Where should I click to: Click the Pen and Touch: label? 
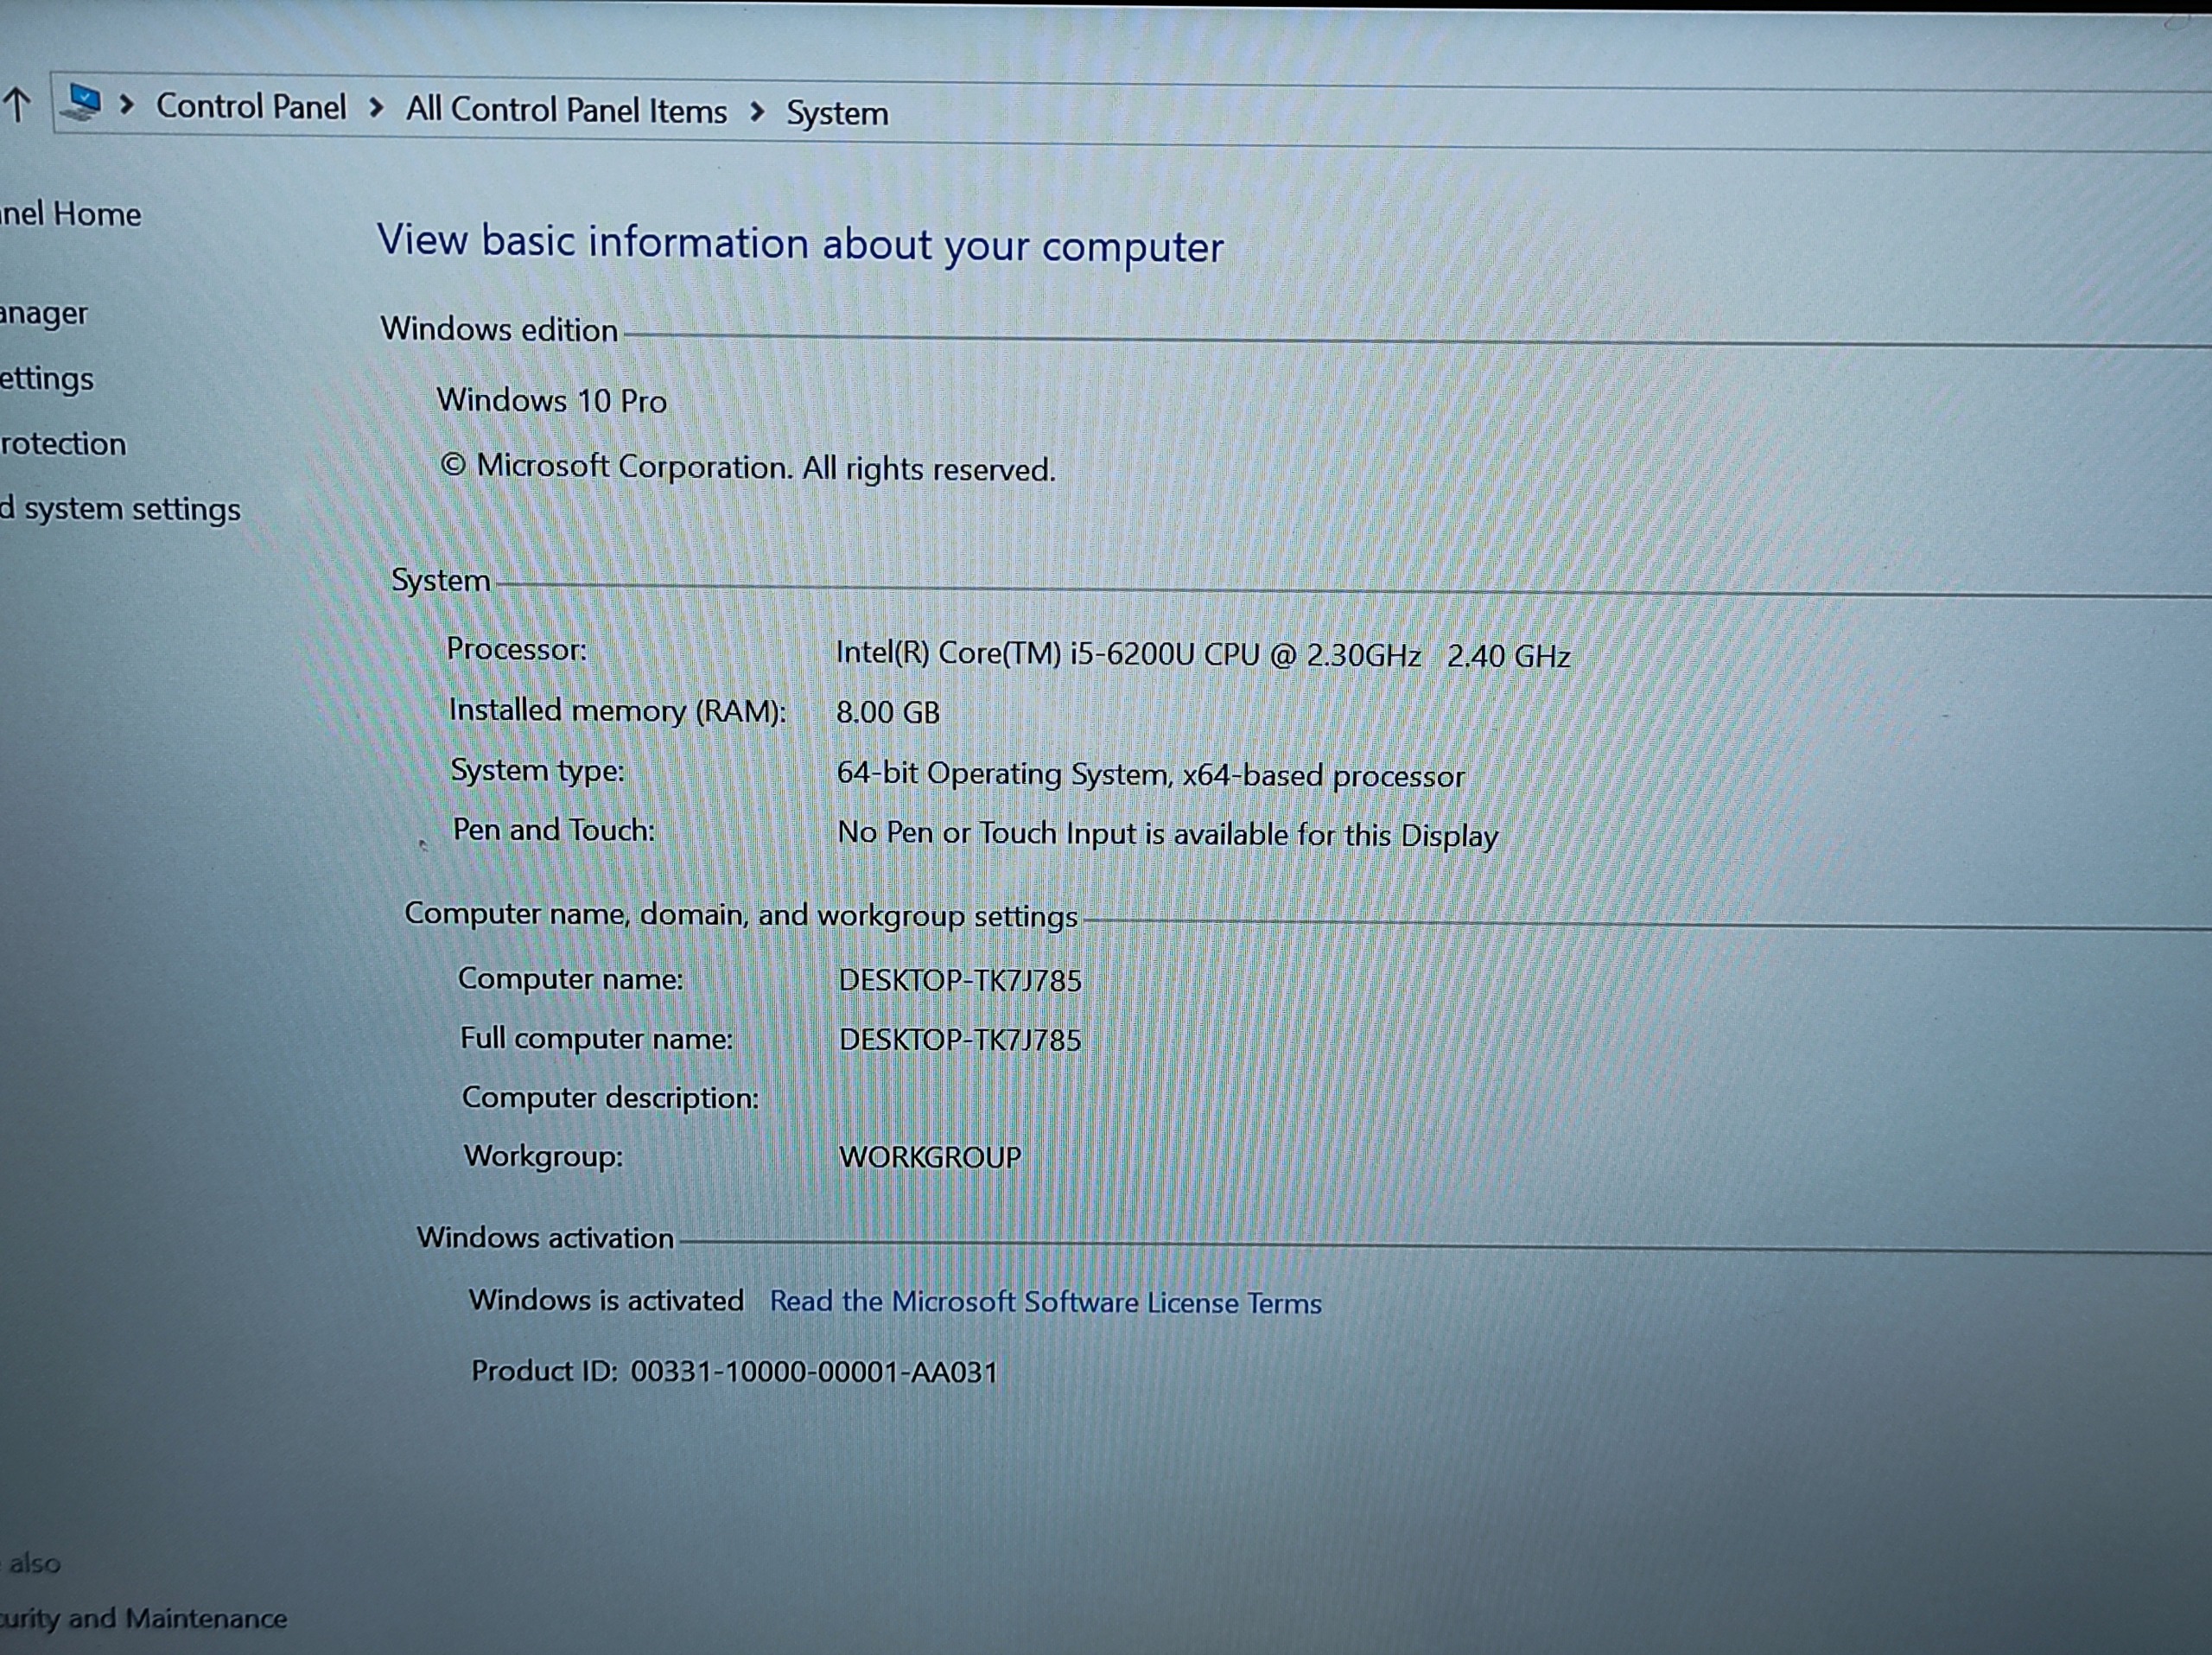(554, 830)
